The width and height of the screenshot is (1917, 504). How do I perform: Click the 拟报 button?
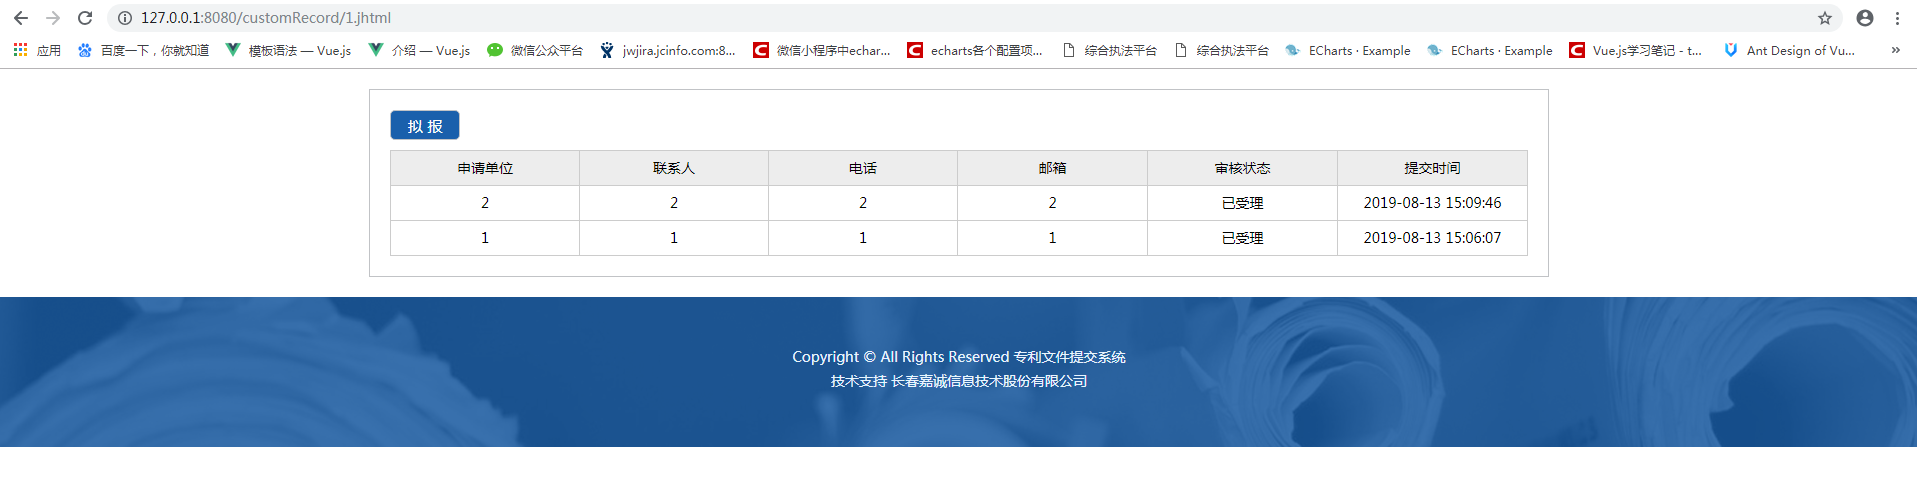[425, 125]
